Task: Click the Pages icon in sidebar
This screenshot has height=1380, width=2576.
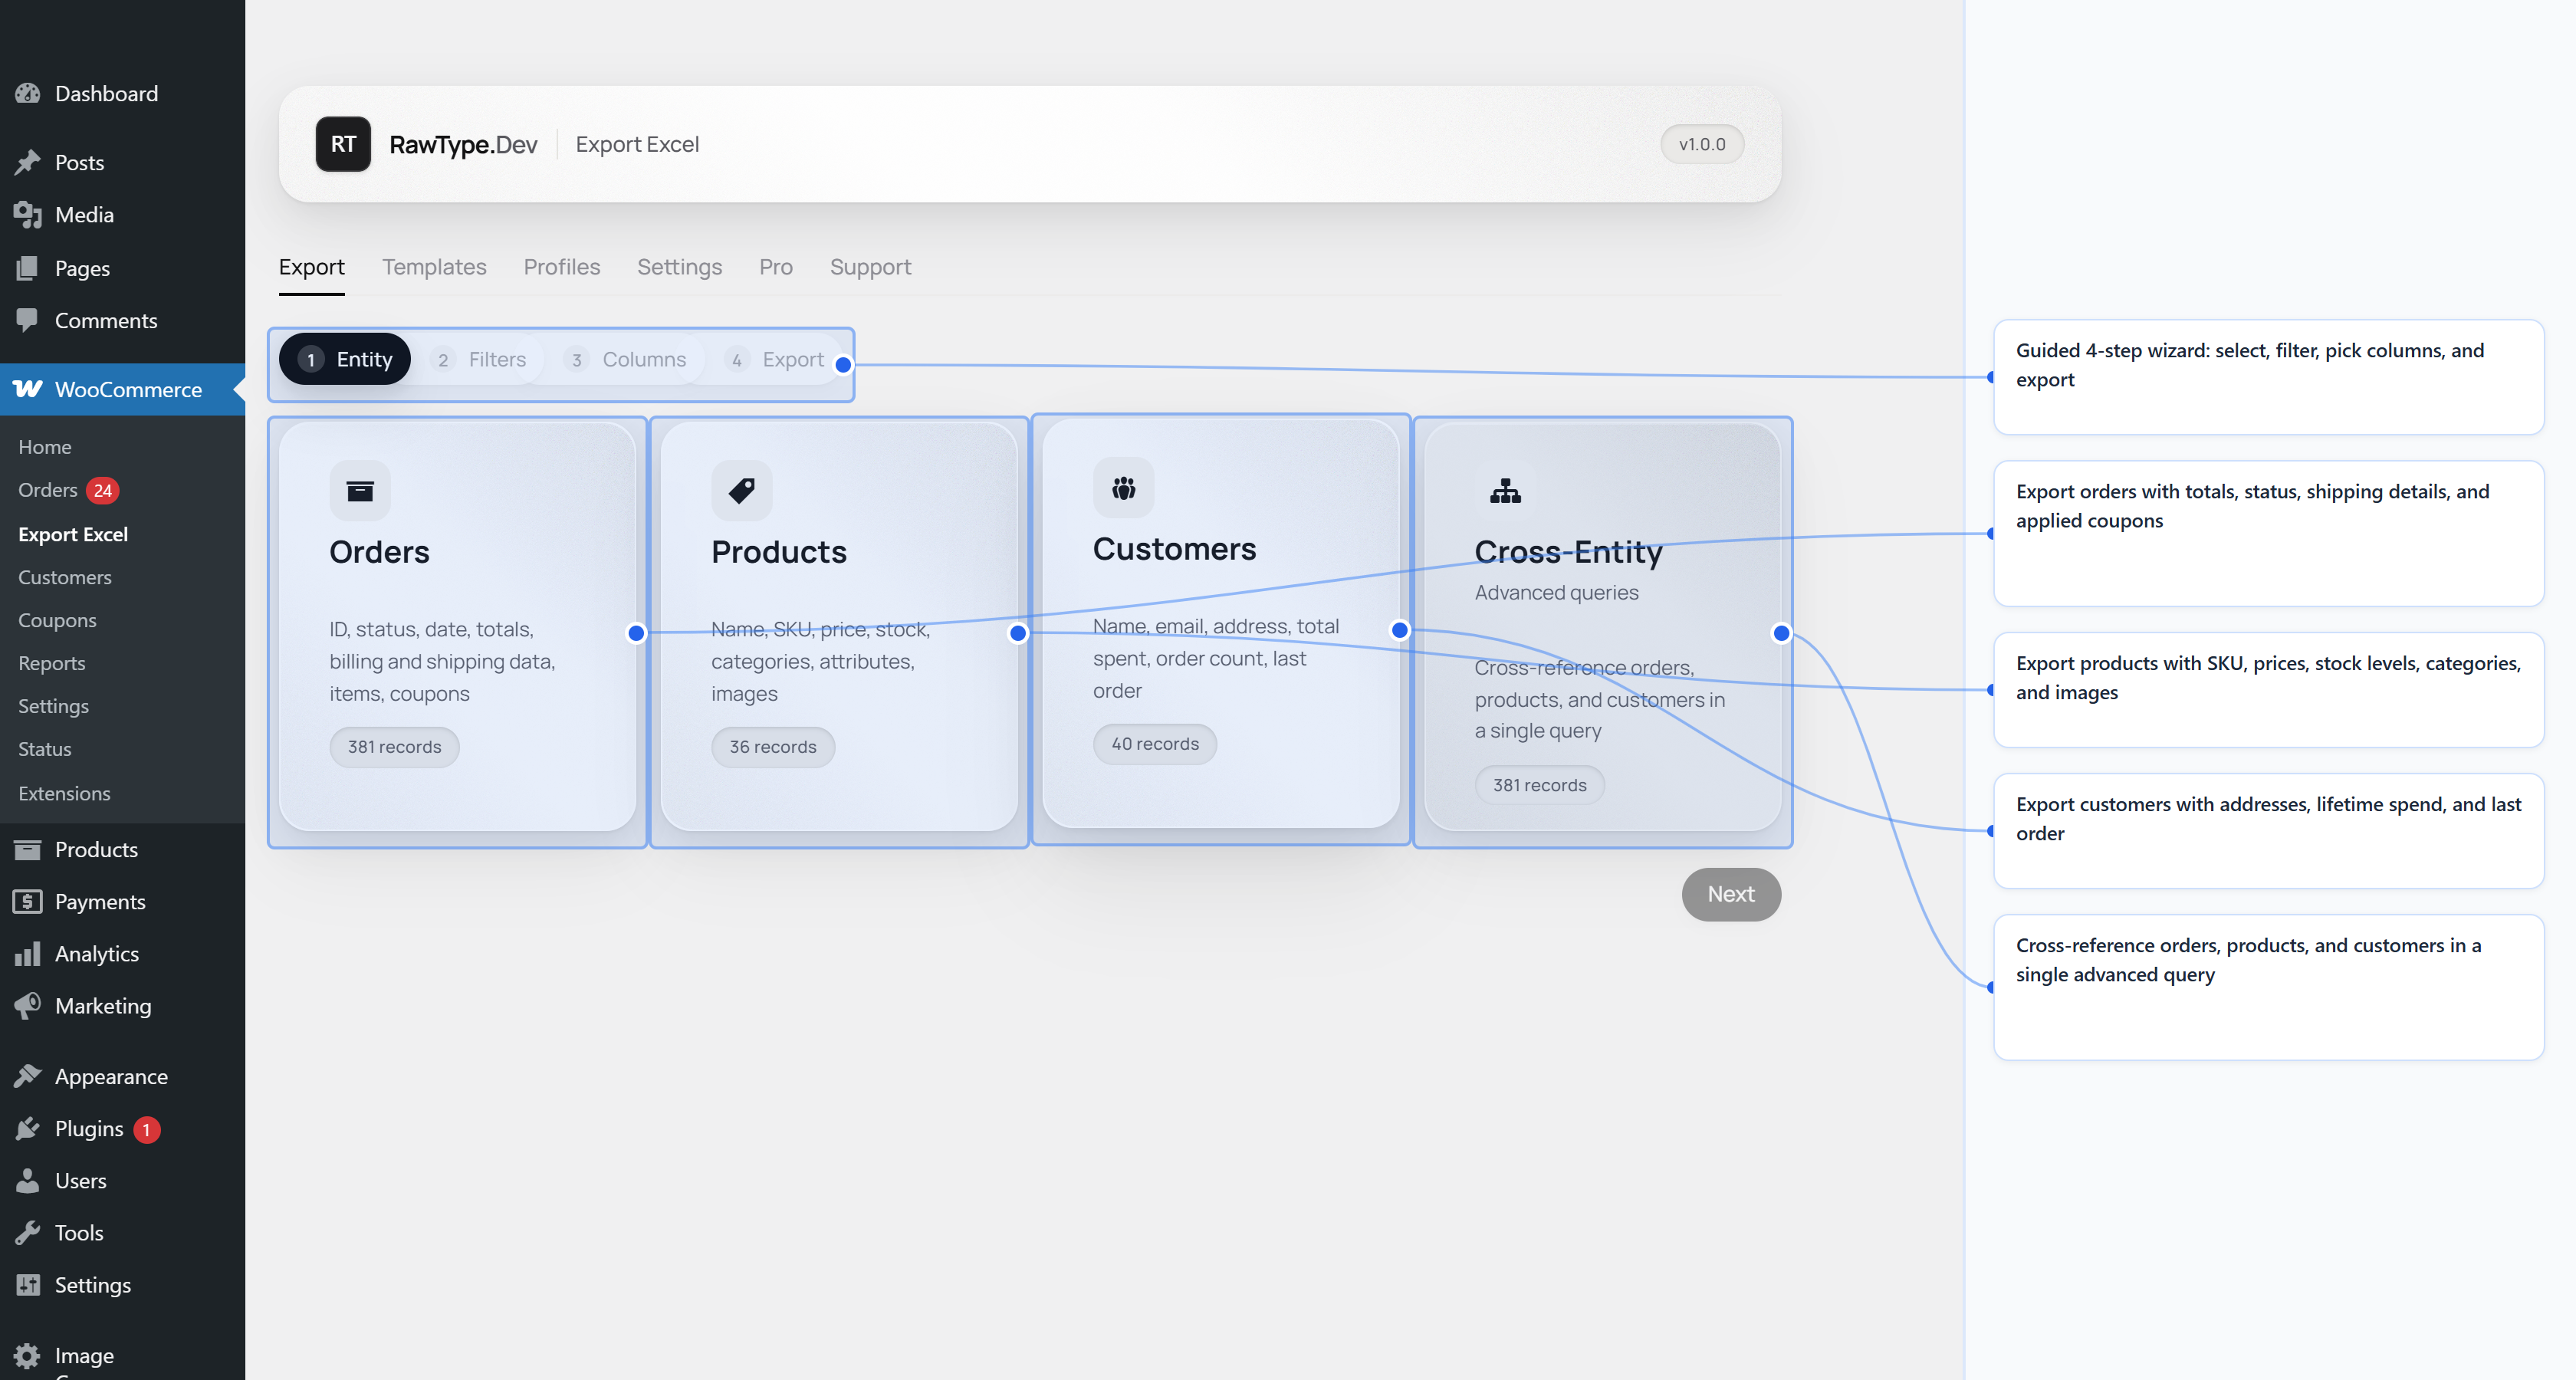Action: pos(28,268)
